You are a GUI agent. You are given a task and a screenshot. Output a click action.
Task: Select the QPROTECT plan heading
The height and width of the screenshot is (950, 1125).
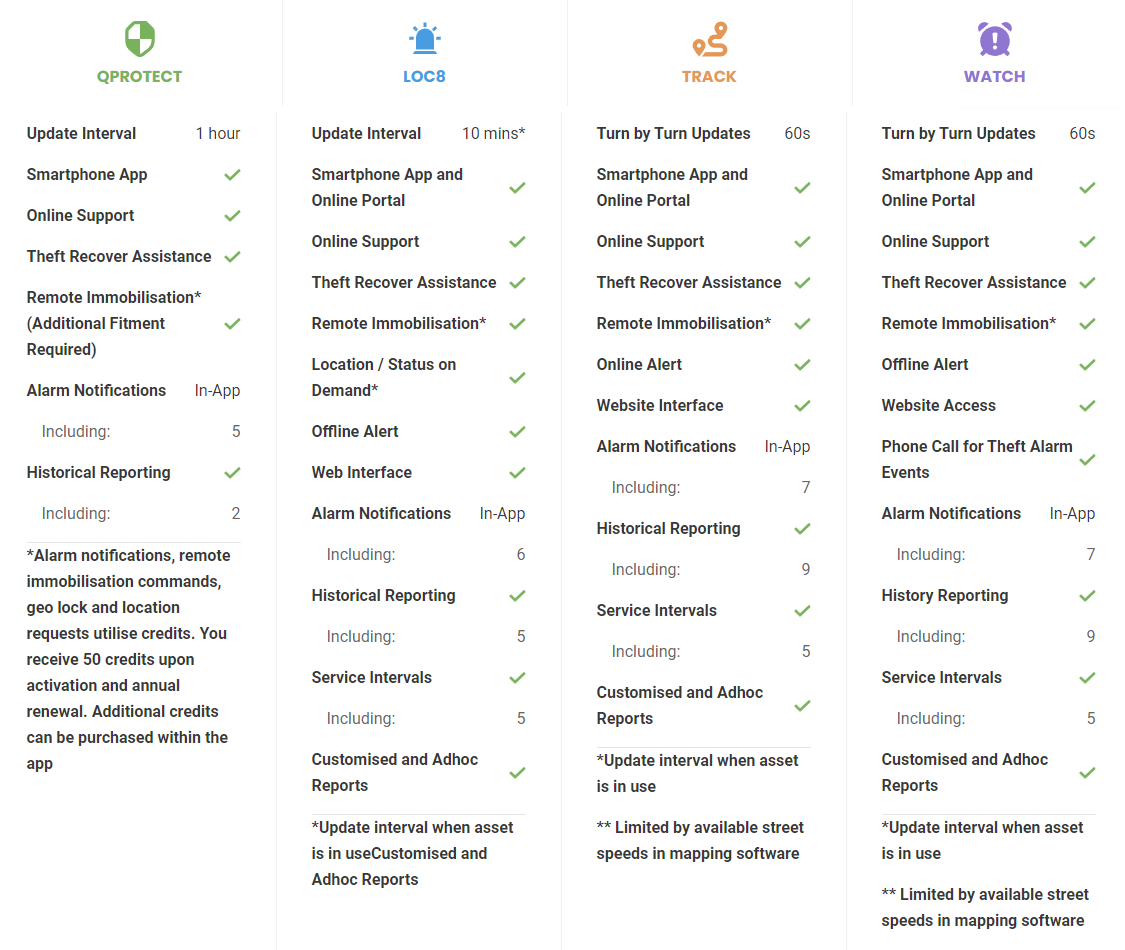(x=139, y=77)
